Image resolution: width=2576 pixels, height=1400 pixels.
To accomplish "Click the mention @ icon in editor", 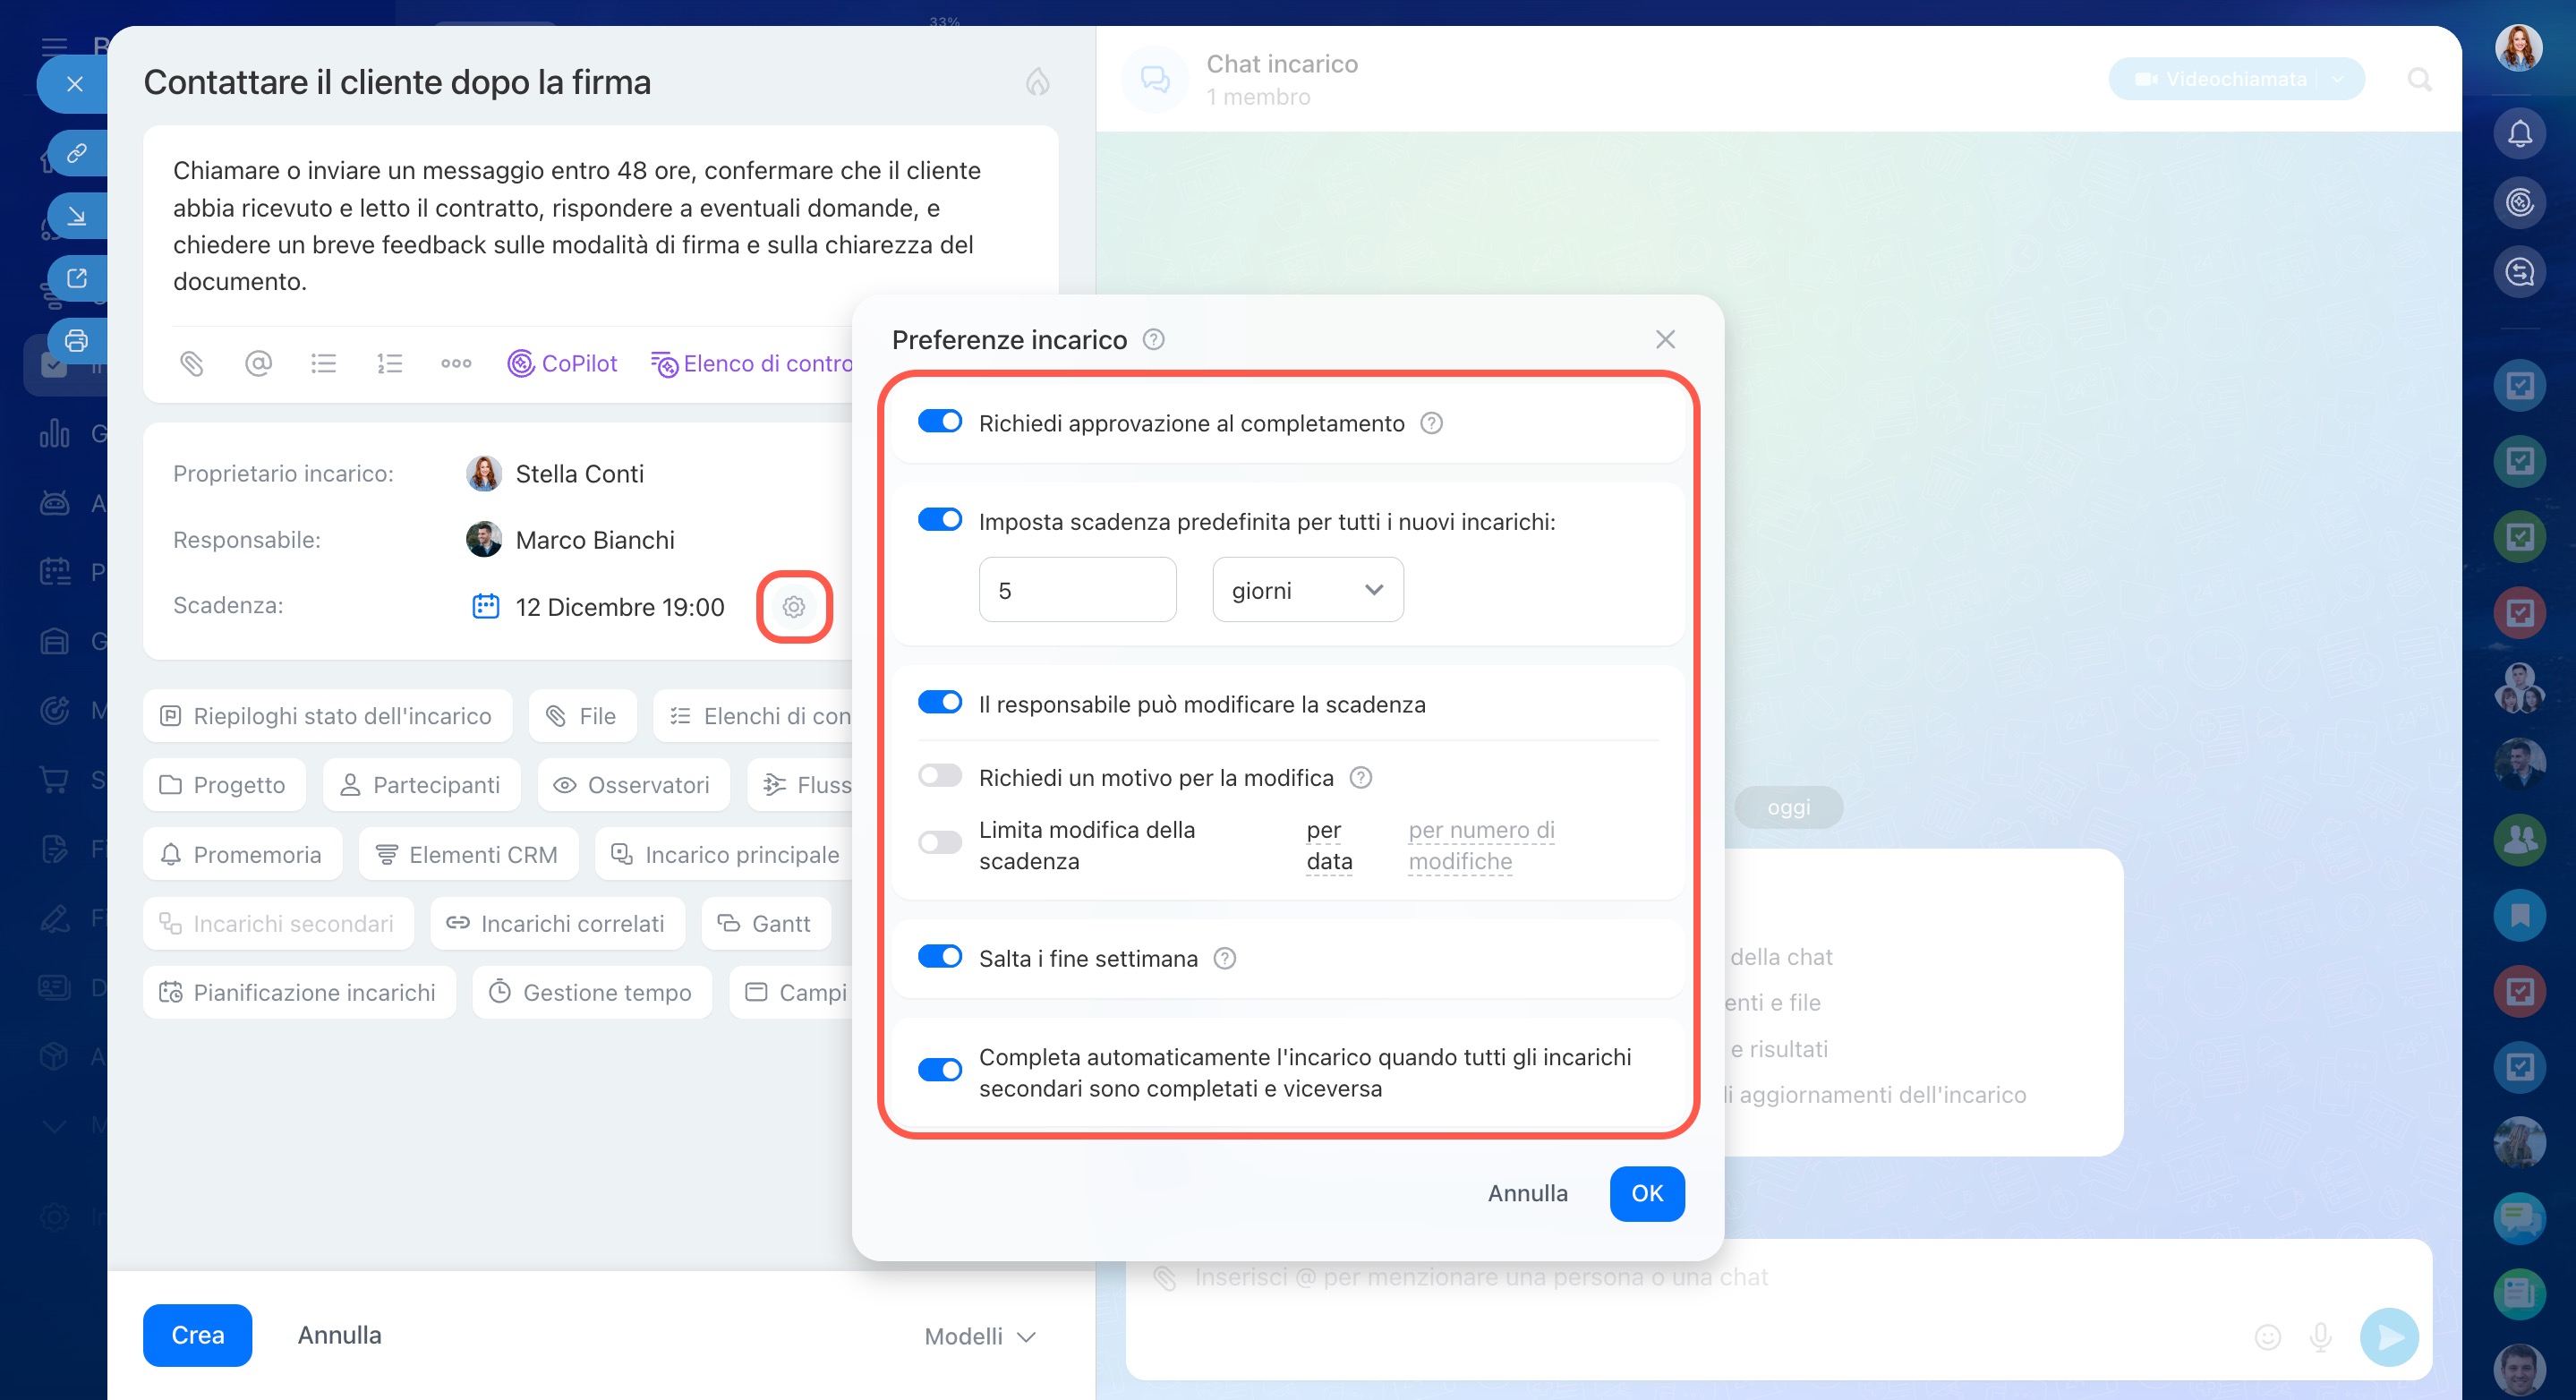I will (x=258, y=363).
